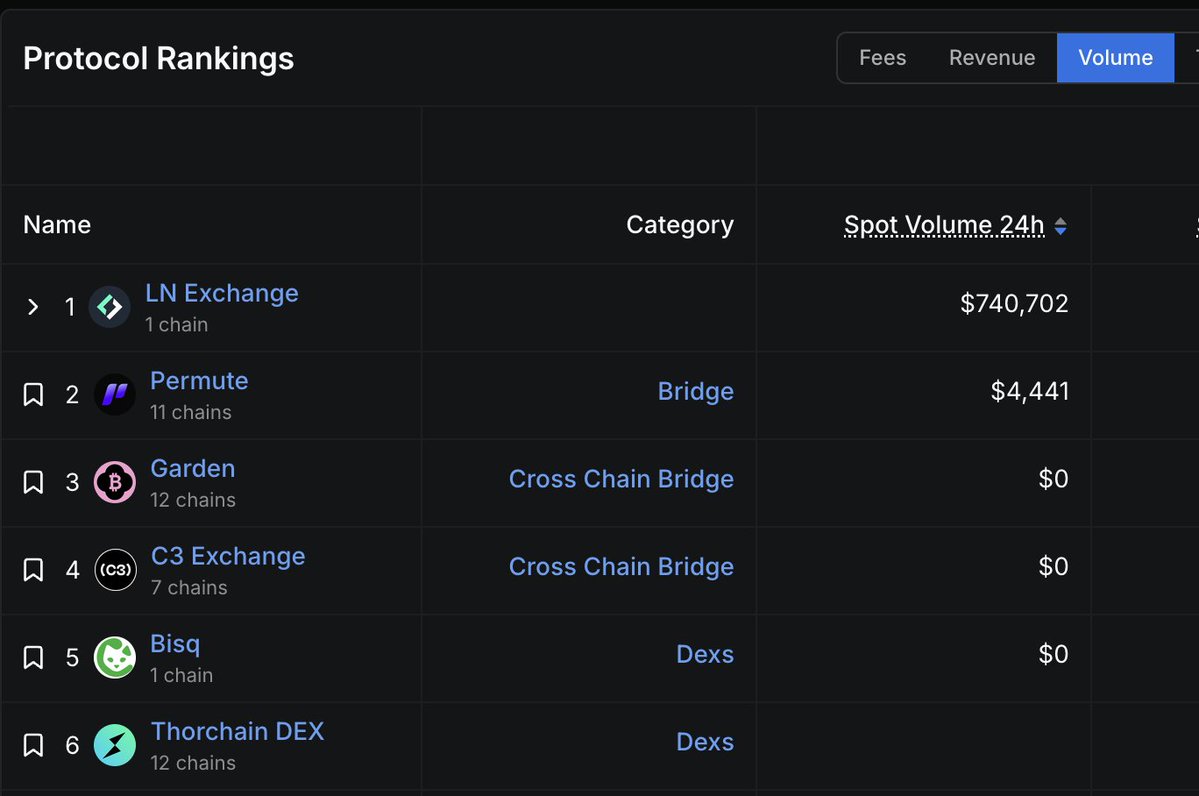The width and height of the screenshot is (1199, 796).
Task: Click rank number 1 beside LN Exchange
Action: [70, 307]
